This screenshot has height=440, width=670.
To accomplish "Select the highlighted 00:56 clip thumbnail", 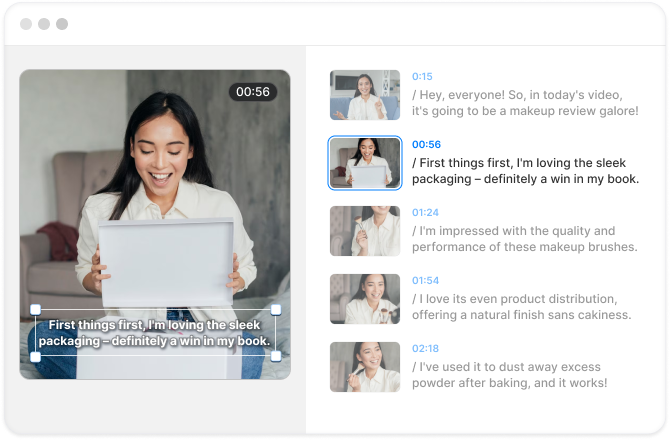I will point(365,163).
